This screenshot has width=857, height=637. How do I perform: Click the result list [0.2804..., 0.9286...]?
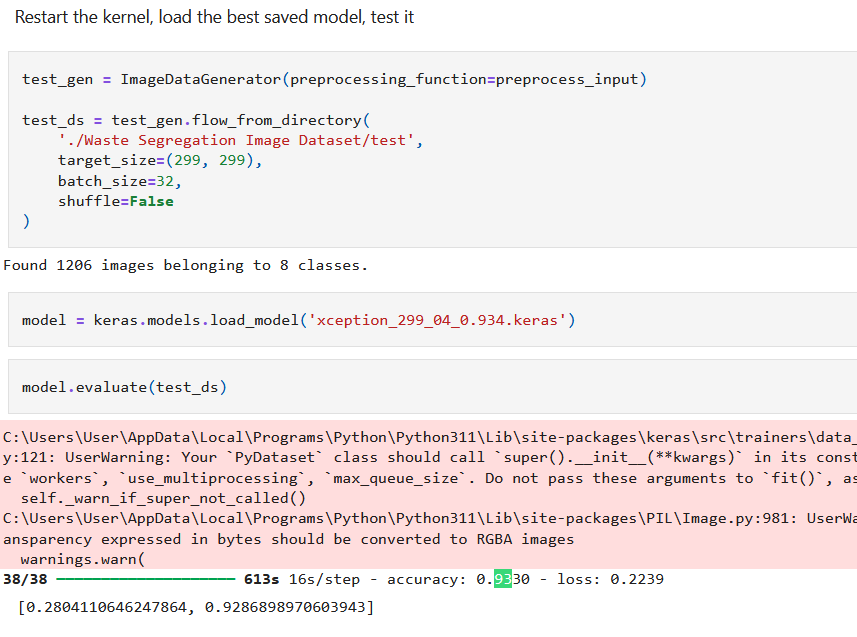[x=196, y=607]
